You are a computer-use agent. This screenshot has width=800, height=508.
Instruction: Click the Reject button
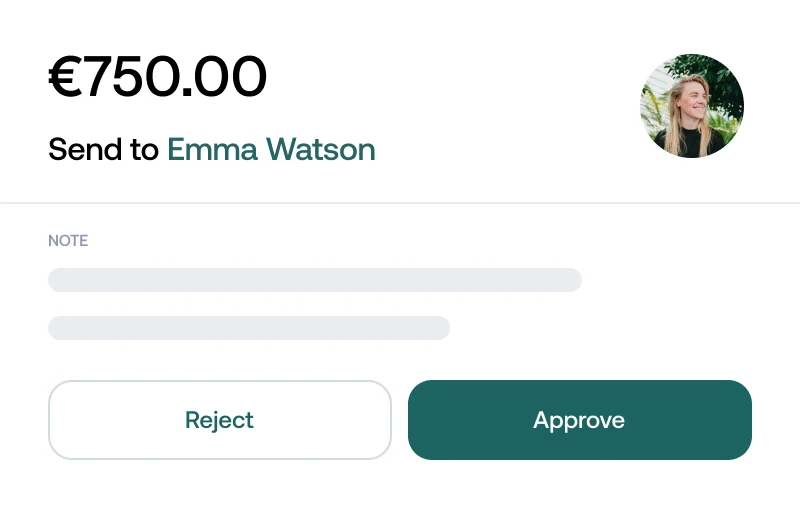219,420
